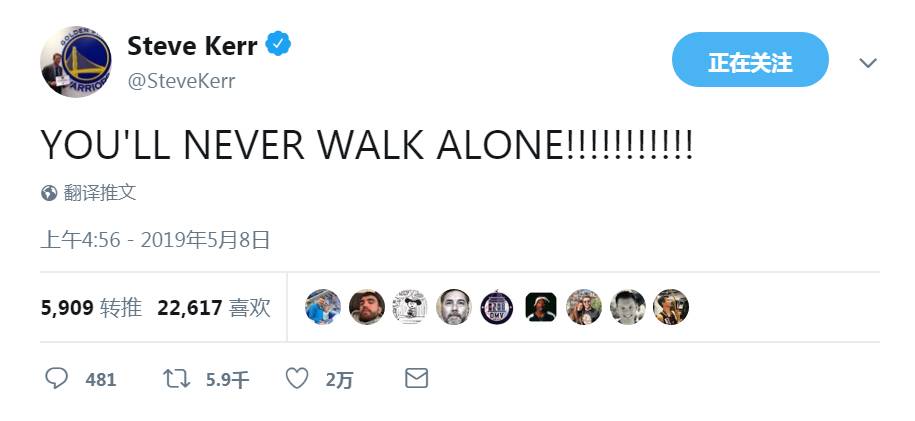This screenshot has width=915, height=421.
Task: Click the last liker avatar in row
Action: 671,307
